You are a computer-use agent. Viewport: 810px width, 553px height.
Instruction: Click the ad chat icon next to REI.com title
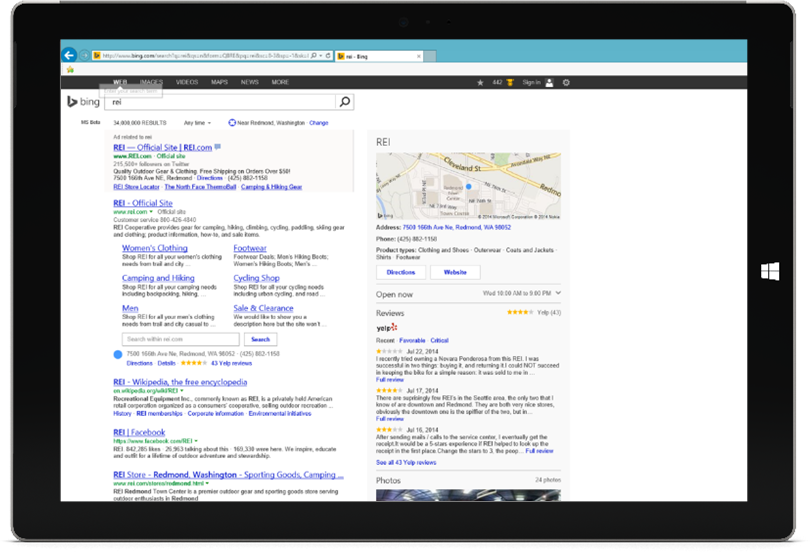point(217,147)
